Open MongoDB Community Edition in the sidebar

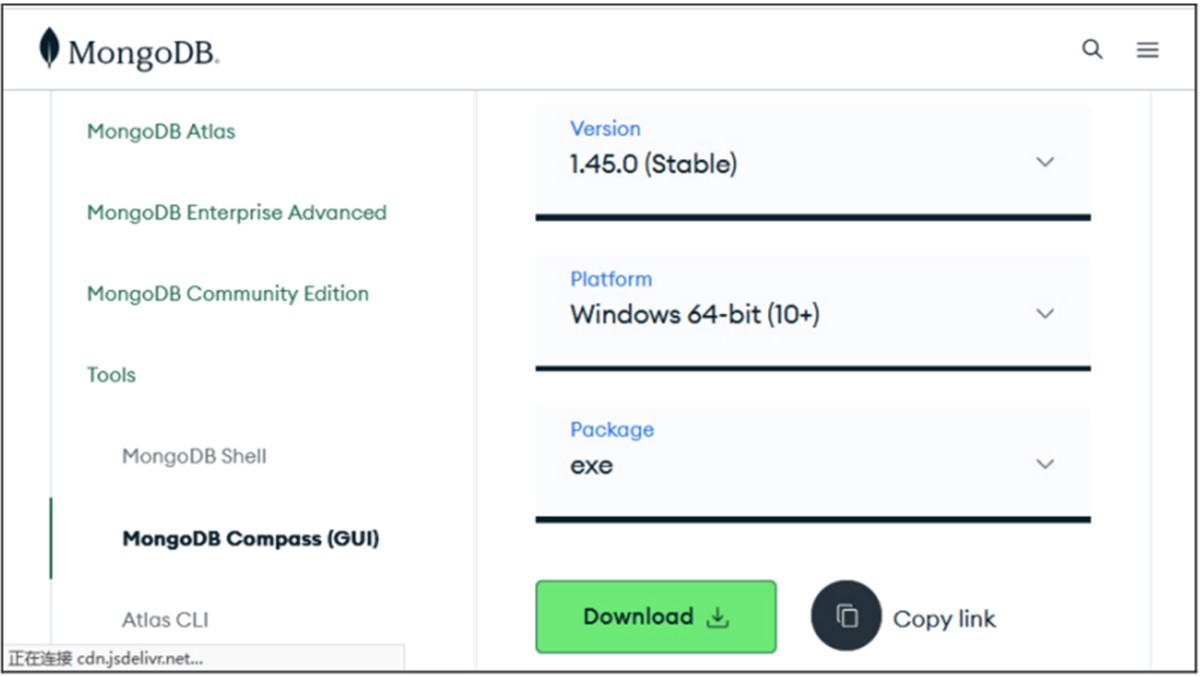228,293
